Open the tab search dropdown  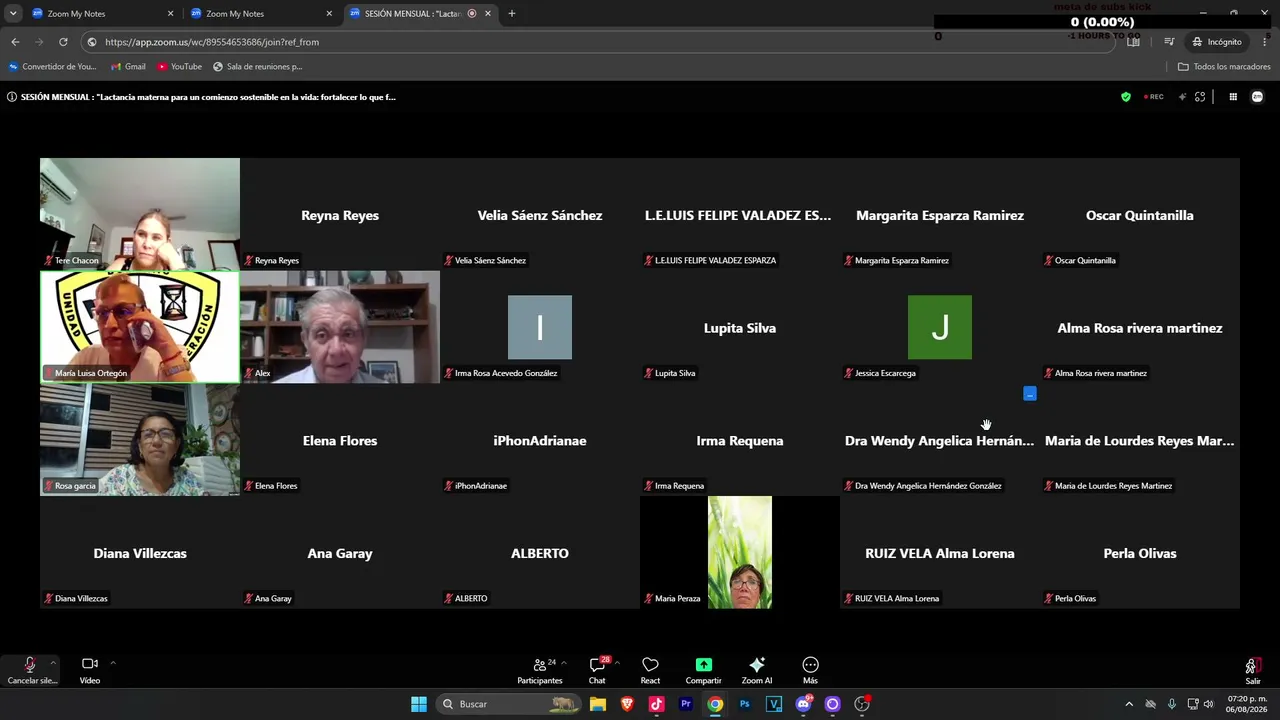[13, 14]
